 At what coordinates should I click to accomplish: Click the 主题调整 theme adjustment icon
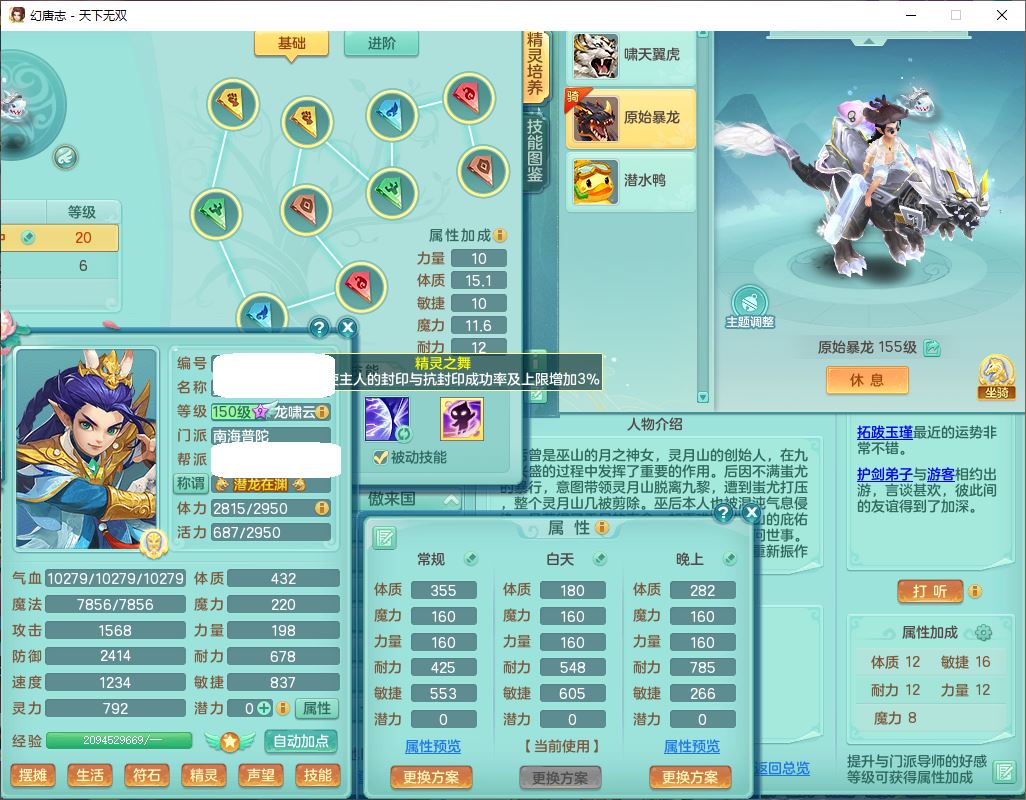[749, 302]
